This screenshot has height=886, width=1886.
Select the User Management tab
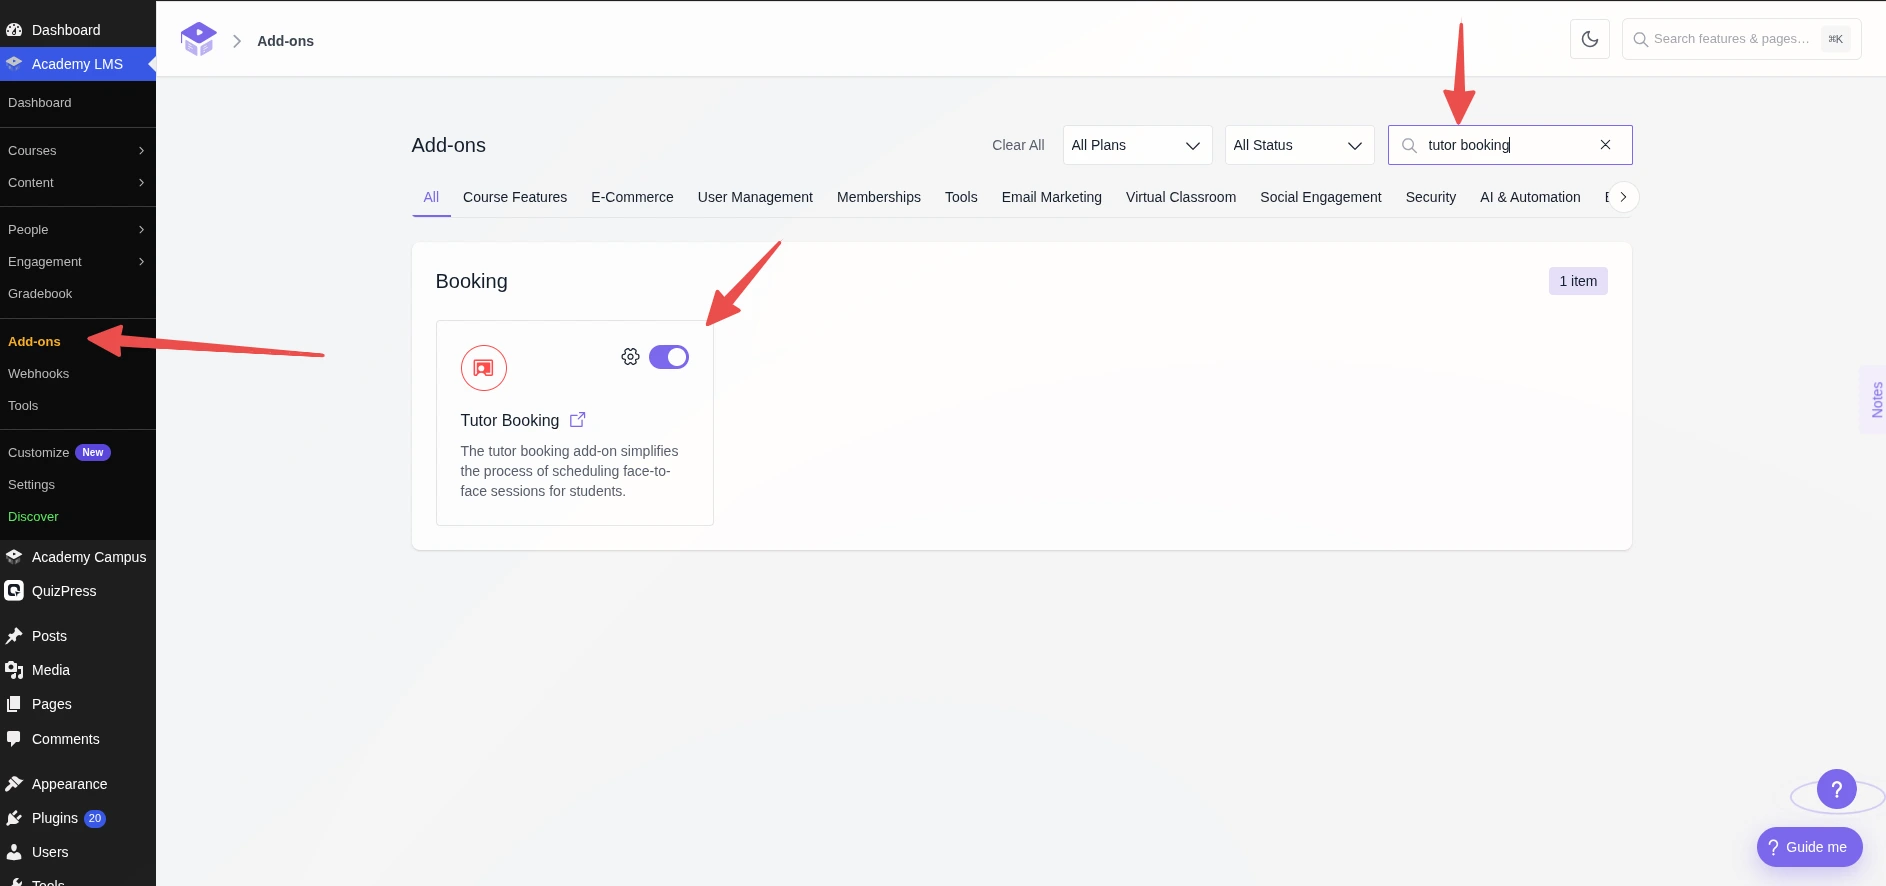(x=755, y=197)
